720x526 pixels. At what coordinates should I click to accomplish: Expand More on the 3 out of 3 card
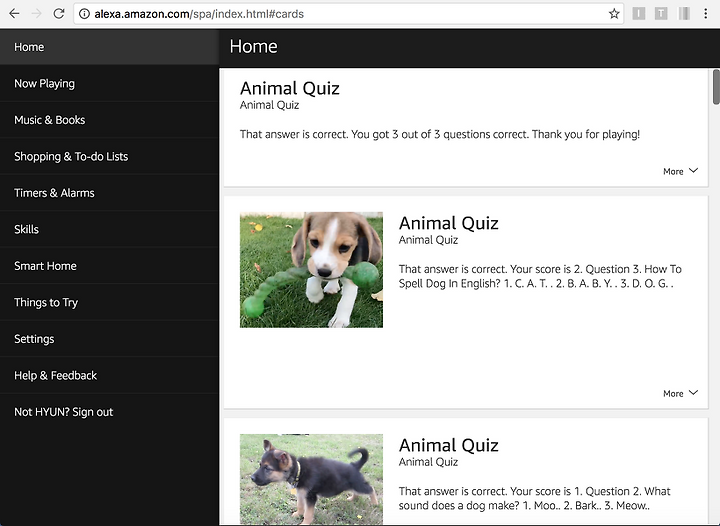[x=681, y=171]
